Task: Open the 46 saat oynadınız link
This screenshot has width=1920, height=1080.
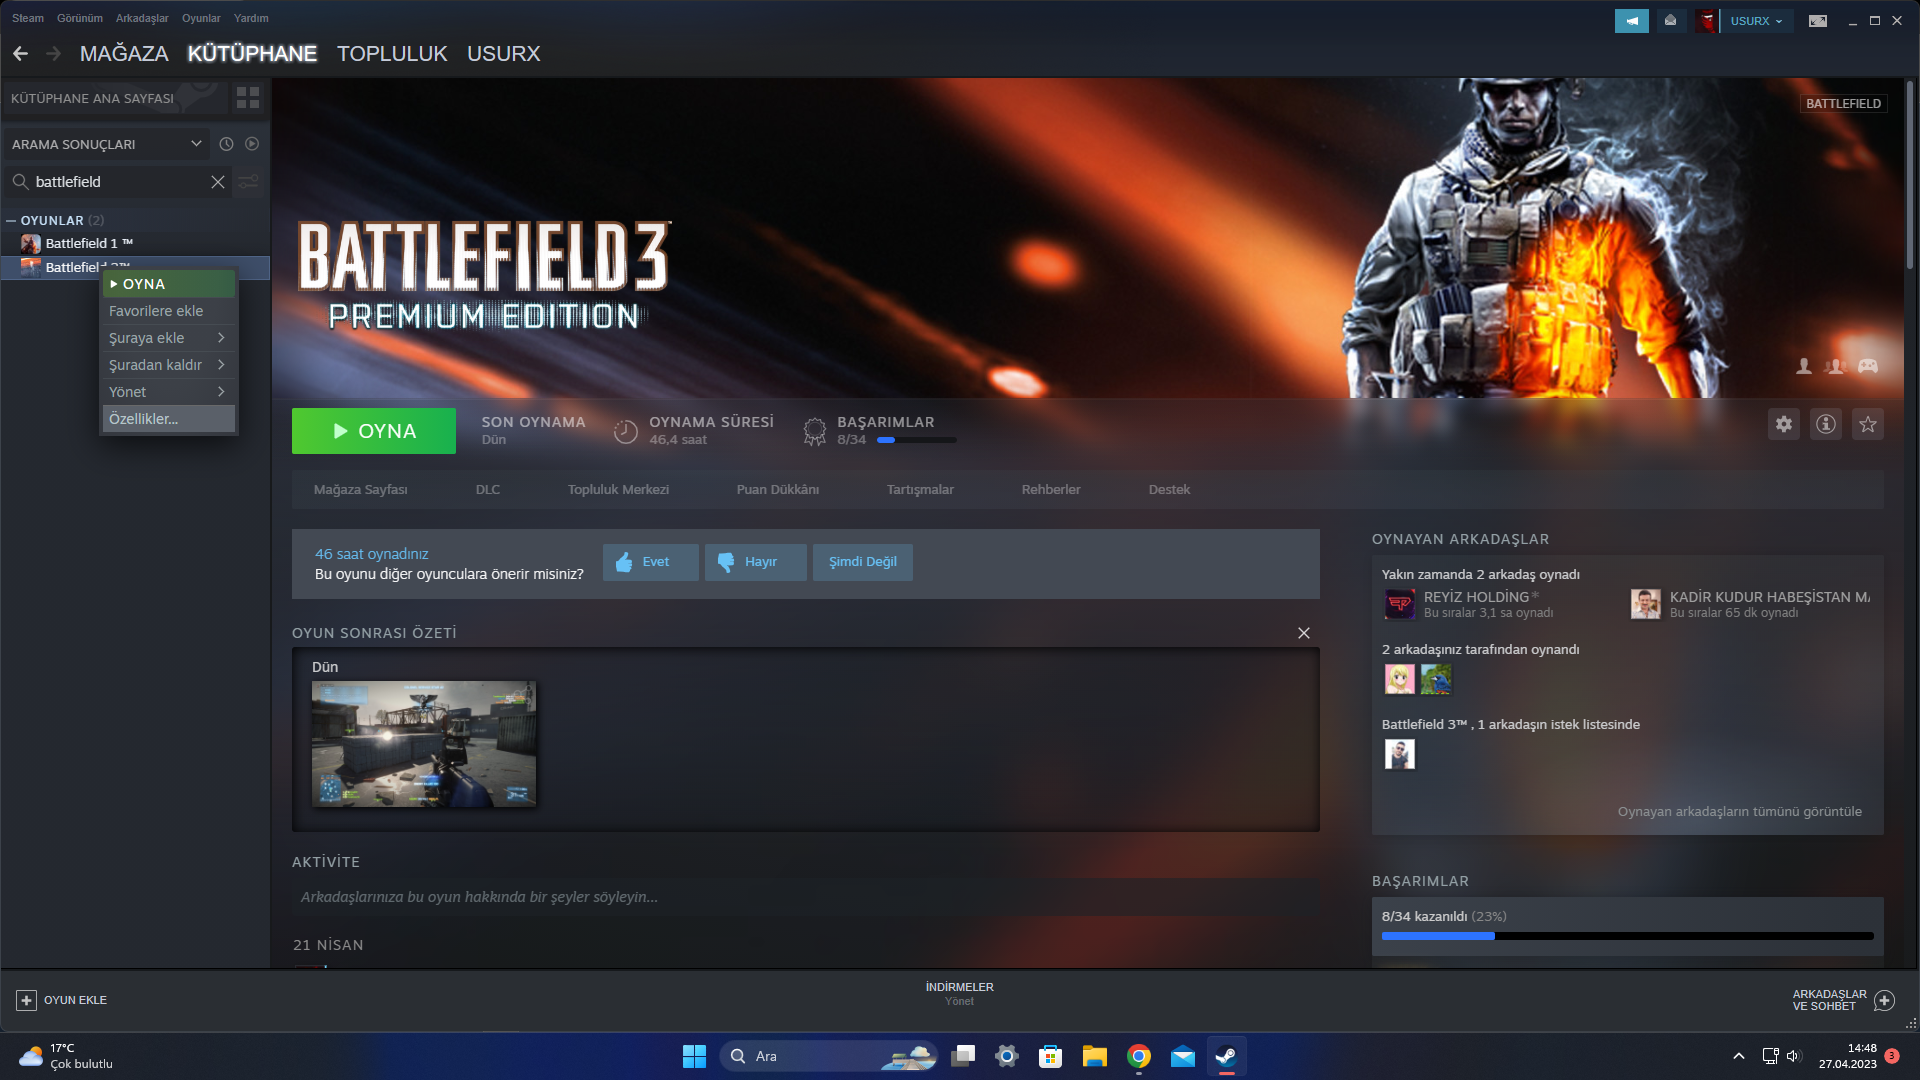Action: (371, 554)
